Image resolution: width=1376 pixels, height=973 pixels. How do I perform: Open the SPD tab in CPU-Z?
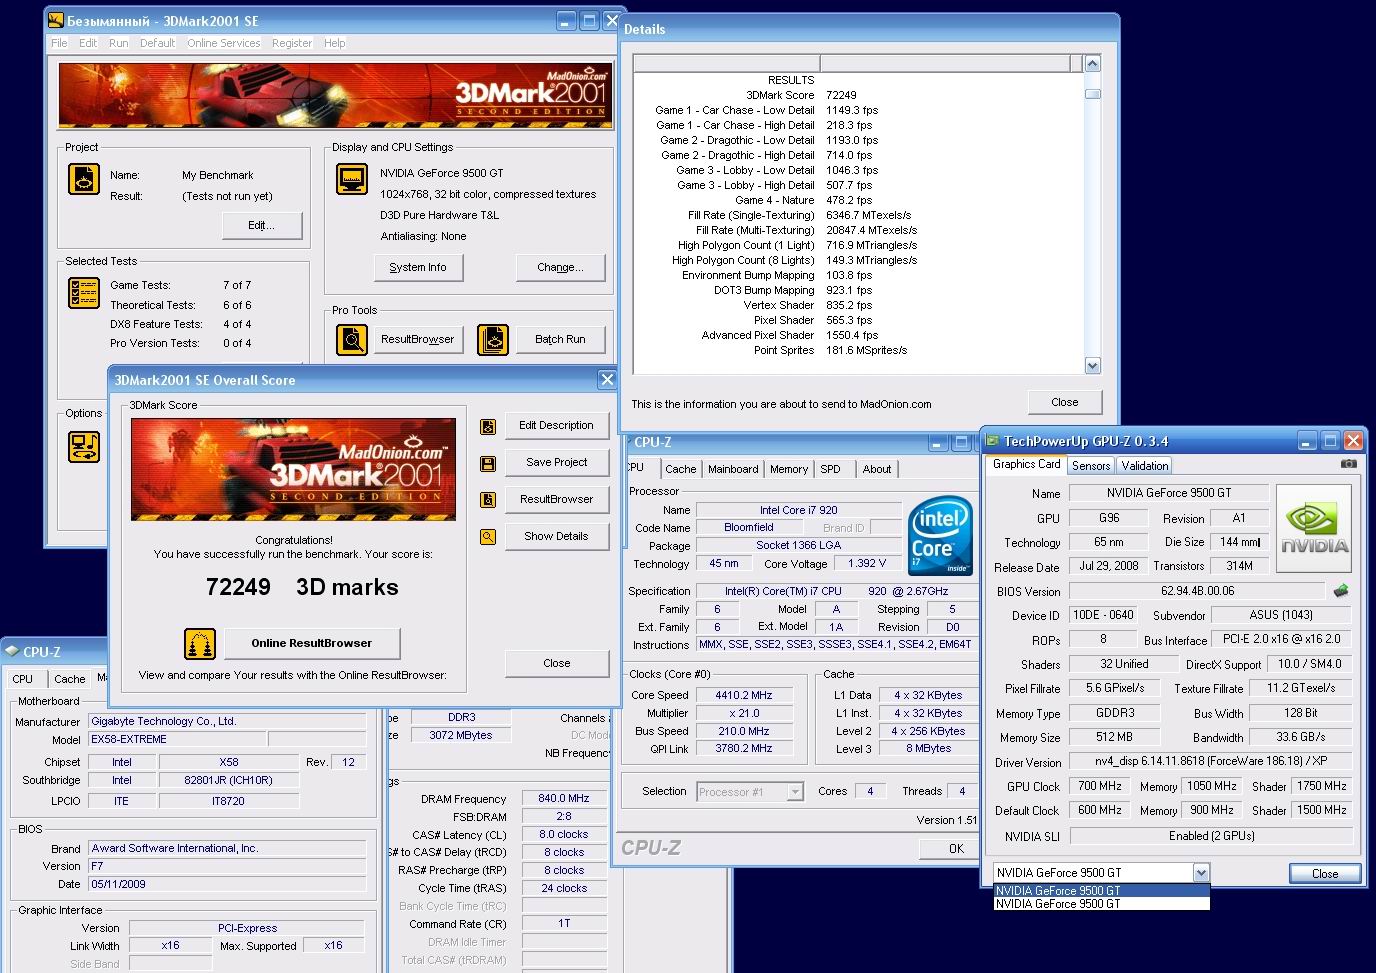pyautogui.click(x=830, y=469)
